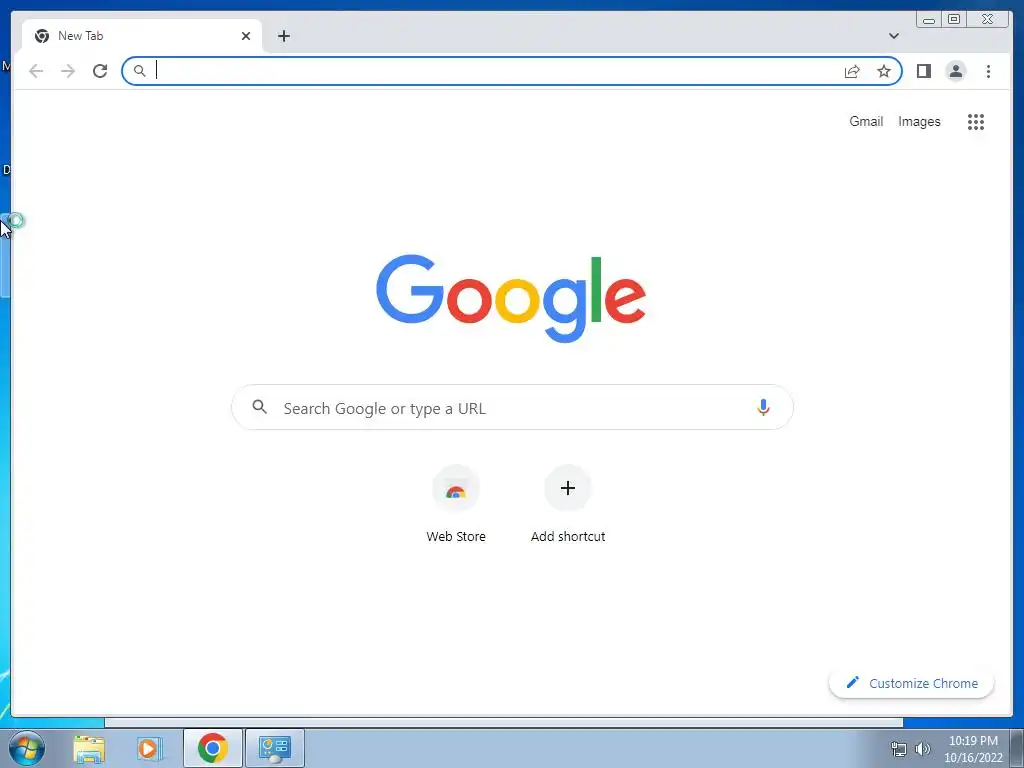The height and width of the screenshot is (768, 1024).
Task: Click the browser forward arrow
Action: tap(68, 71)
